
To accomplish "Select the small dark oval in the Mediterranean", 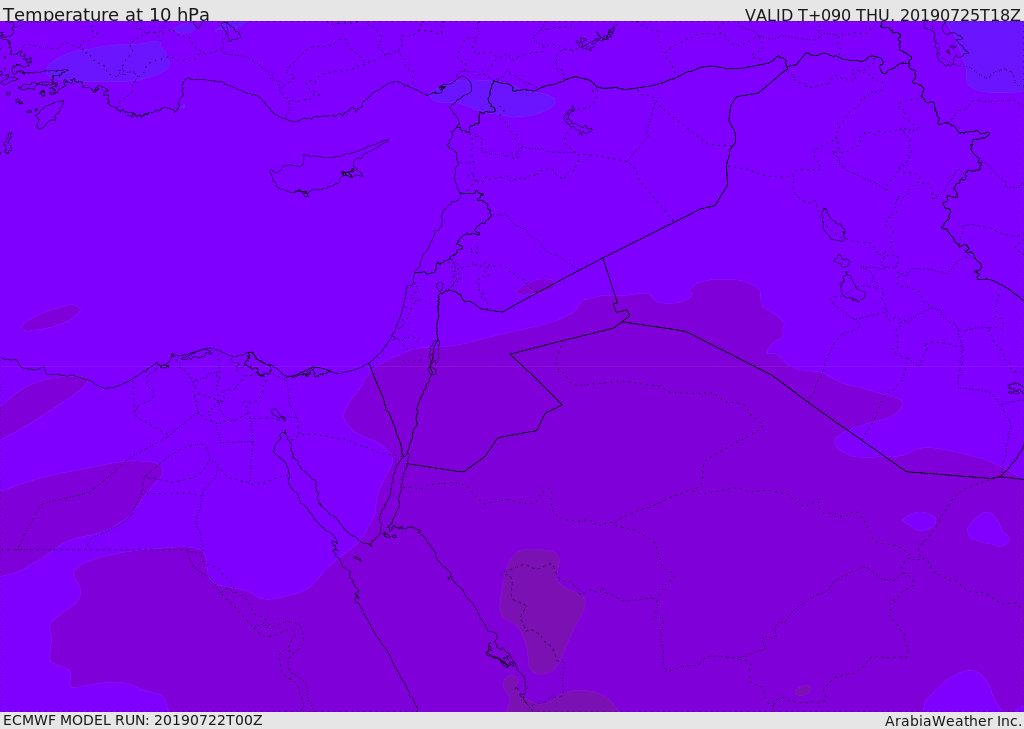I will click(50, 317).
